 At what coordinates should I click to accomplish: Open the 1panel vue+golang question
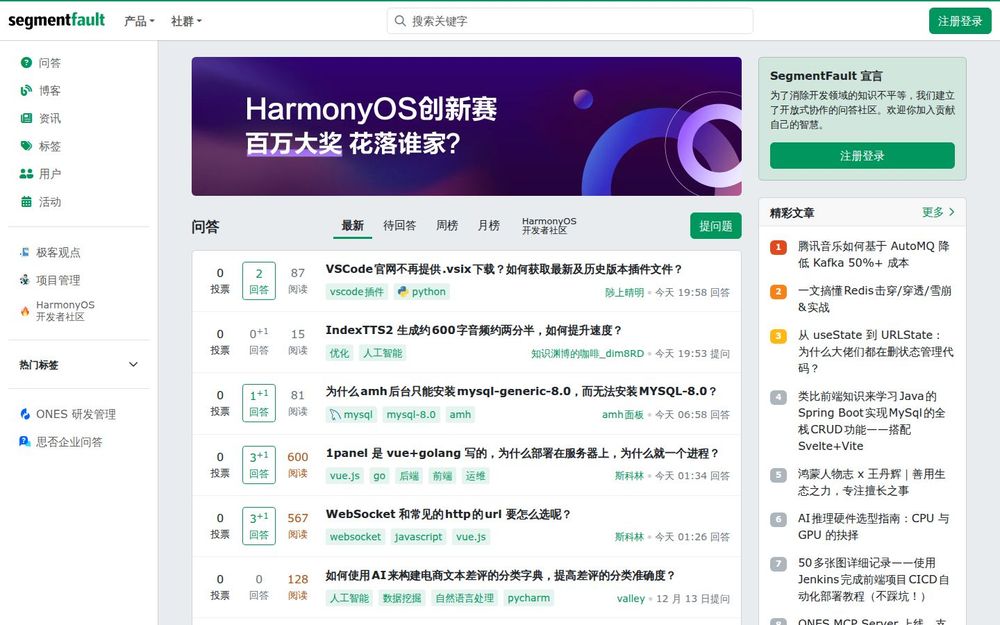pyautogui.click(x=522, y=453)
